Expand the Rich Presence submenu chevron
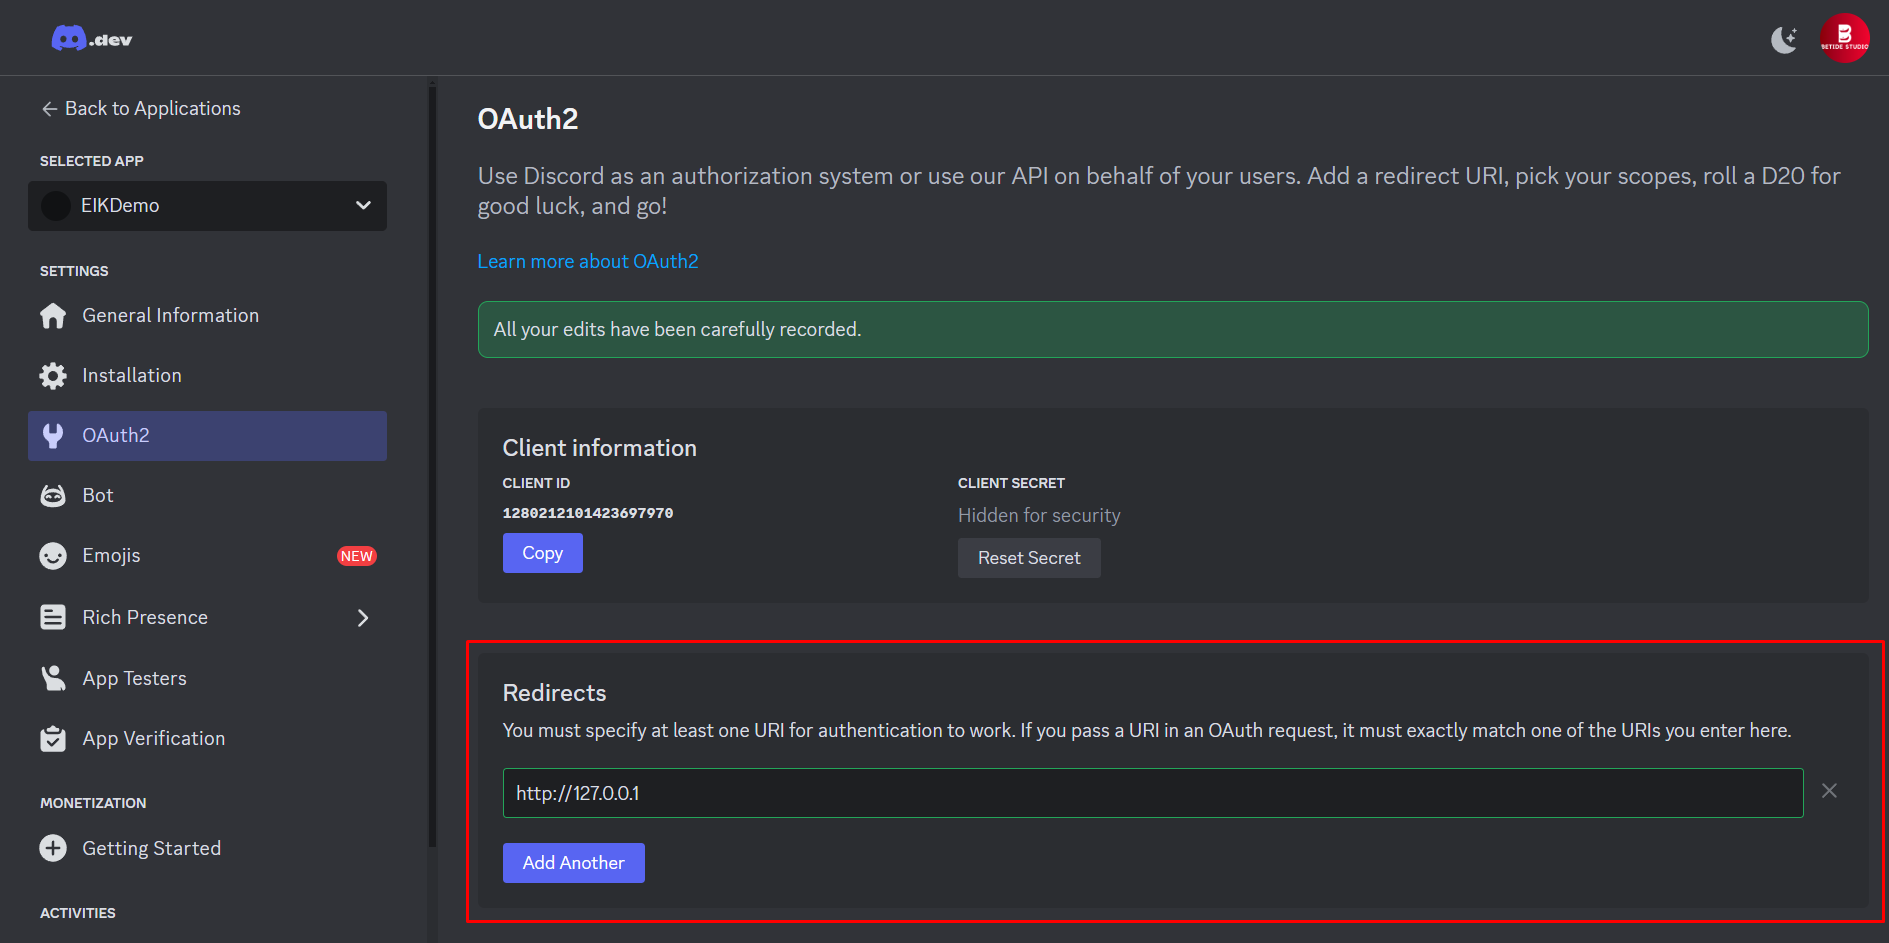Image resolution: width=1889 pixels, height=943 pixels. pos(363,618)
